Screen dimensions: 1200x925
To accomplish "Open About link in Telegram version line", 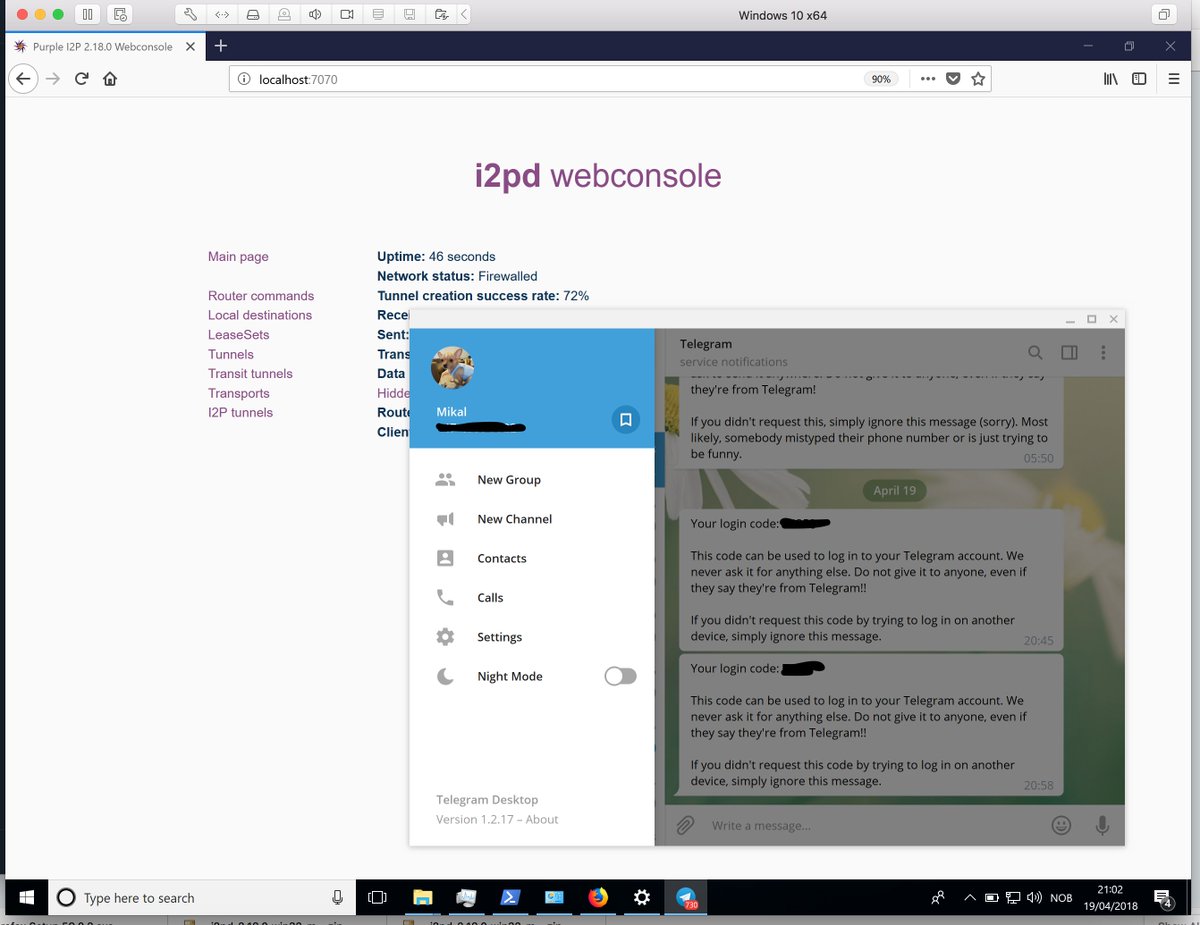I will coord(542,819).
